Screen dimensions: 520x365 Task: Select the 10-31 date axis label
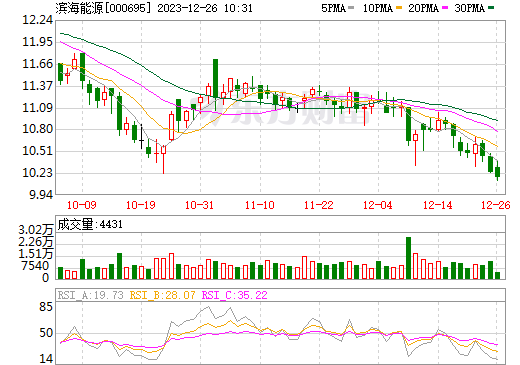[x=199, y=205]
